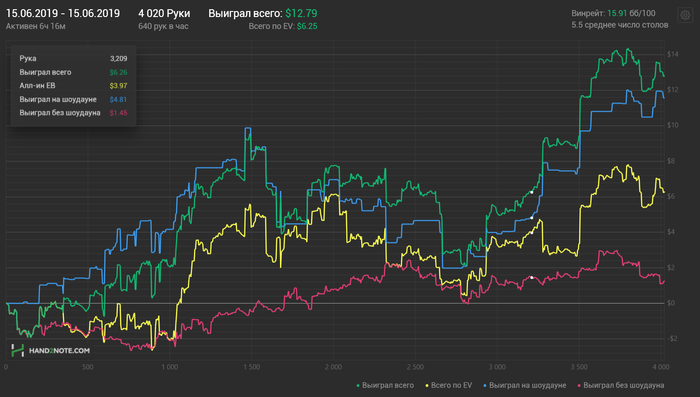Click tooltip 'Выиграл без шоудауна $1.45' row
This screenshot has height=397, width=700.
click(73, 113)
